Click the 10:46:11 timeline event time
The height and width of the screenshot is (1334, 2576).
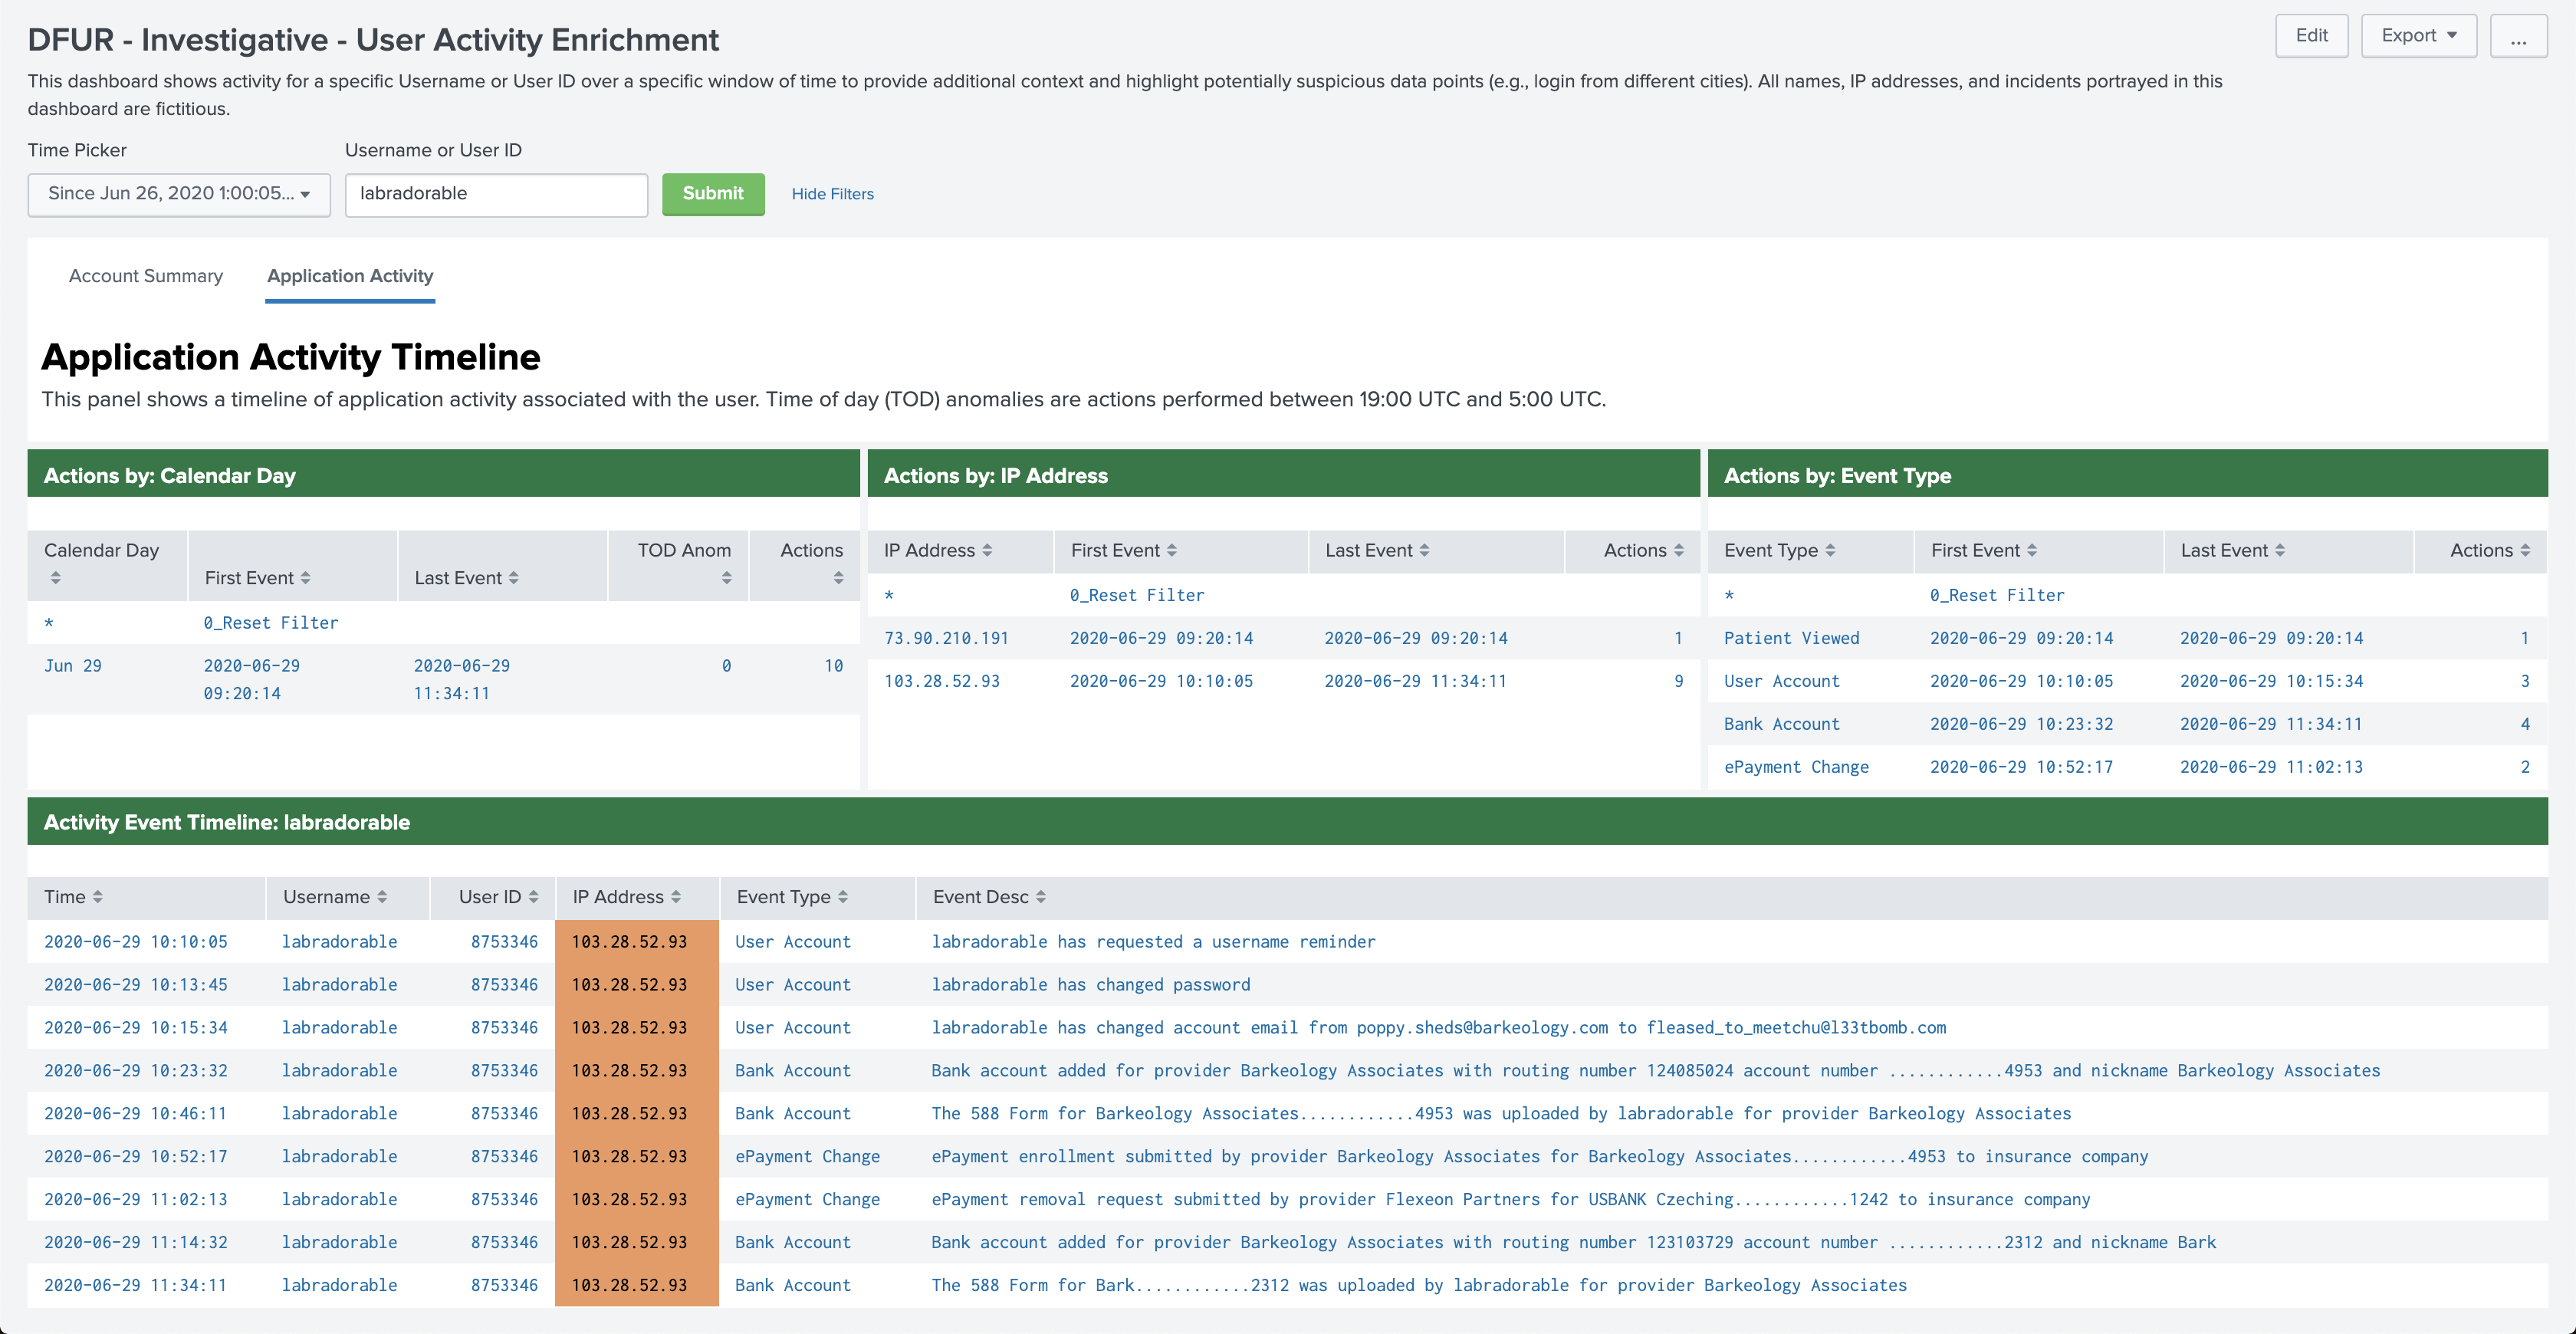[135, 1114]
